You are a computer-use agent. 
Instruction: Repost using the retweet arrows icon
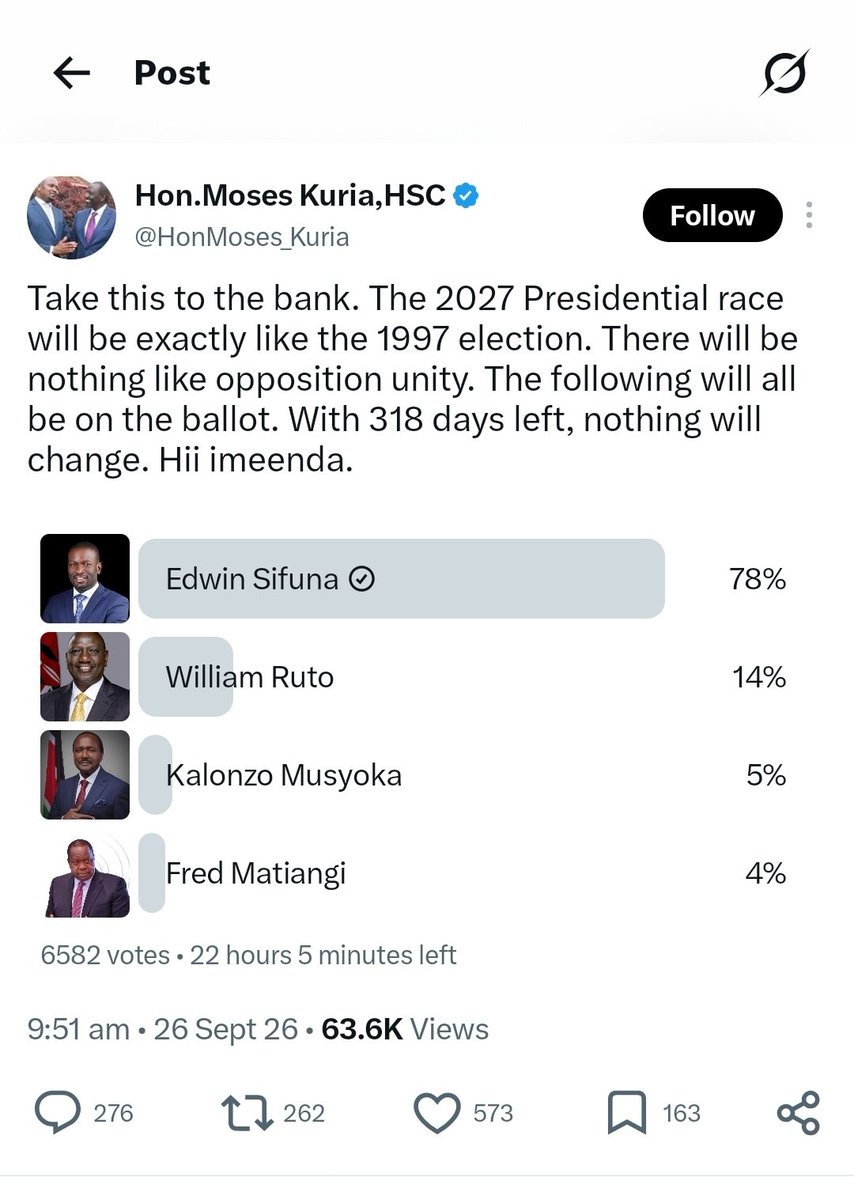coord(247,1113)
